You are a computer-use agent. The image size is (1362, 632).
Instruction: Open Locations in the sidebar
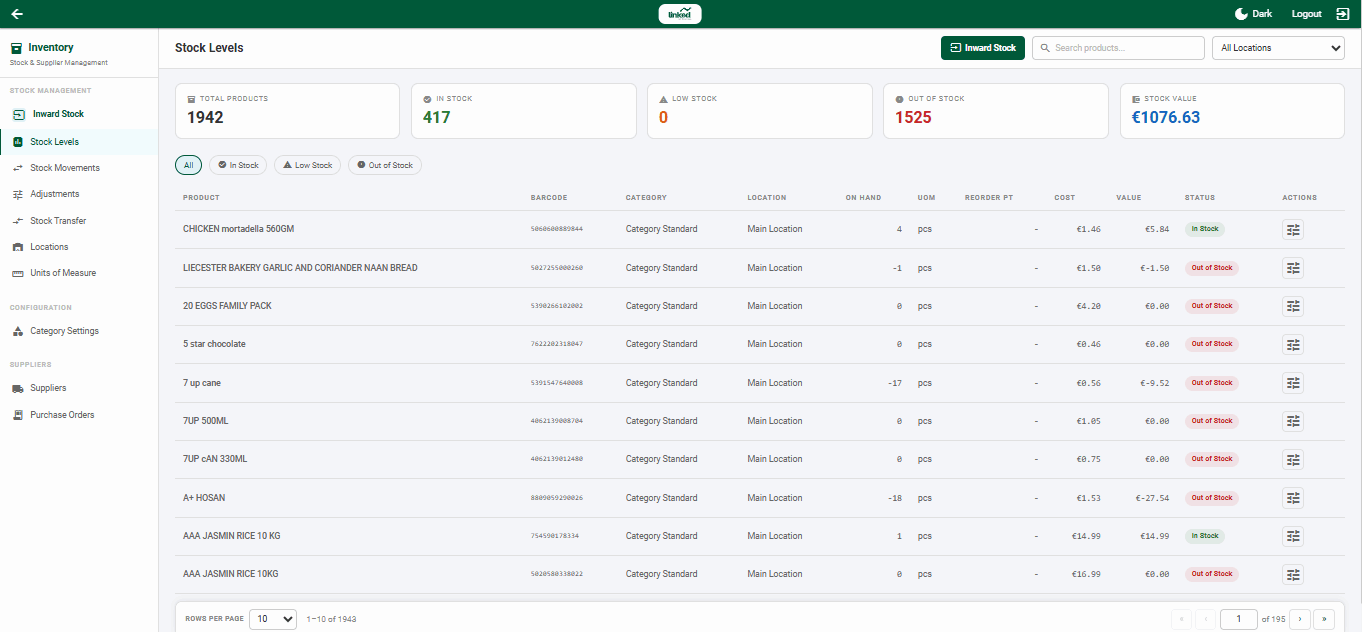pos(79,247)
